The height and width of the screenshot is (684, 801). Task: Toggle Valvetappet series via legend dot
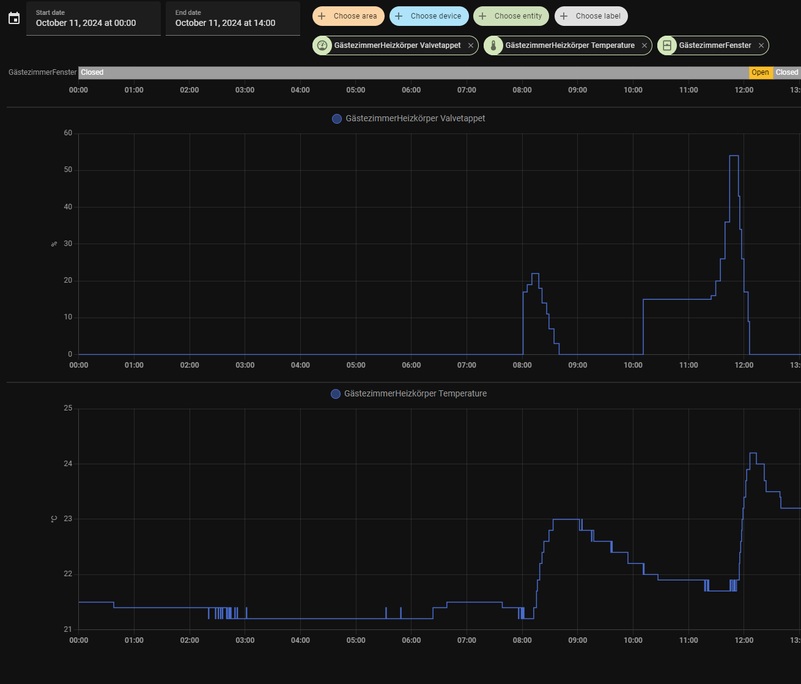coord(337,118)
